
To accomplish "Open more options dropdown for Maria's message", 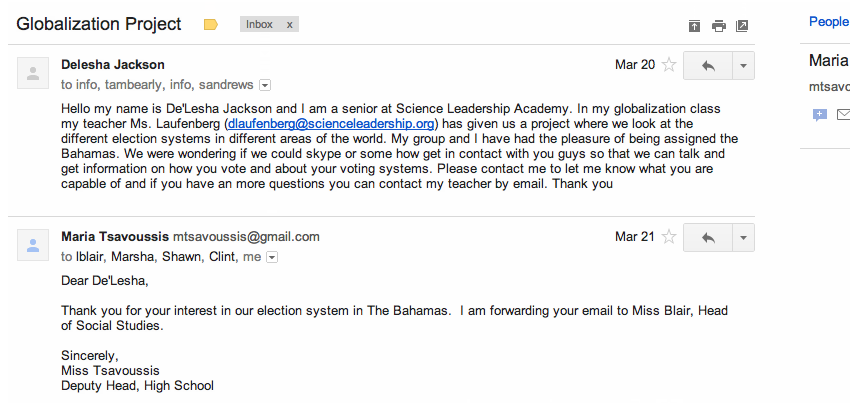I will click(743, 237).
